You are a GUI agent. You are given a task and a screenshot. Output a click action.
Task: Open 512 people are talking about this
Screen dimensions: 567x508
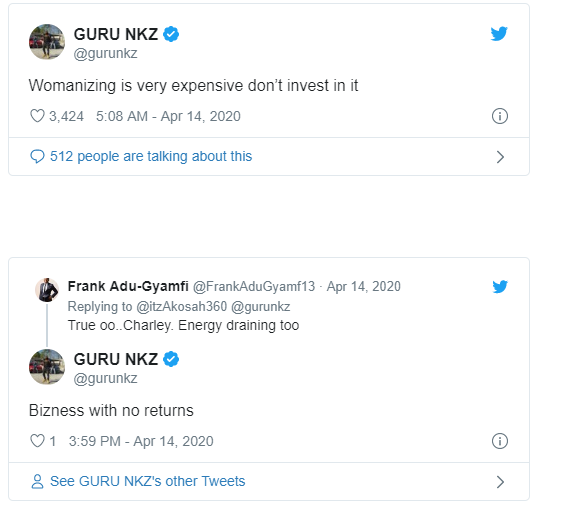click(151, 156)
